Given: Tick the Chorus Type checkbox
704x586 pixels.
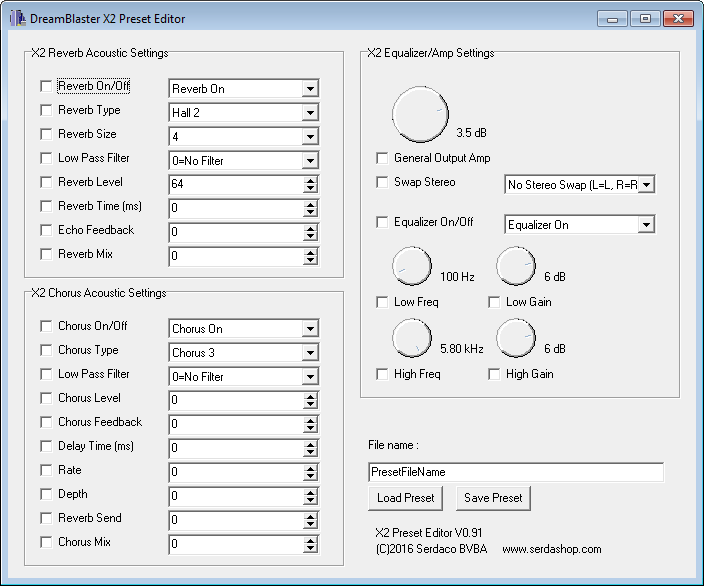Looking at the screenshot, I should click(46, 350).
